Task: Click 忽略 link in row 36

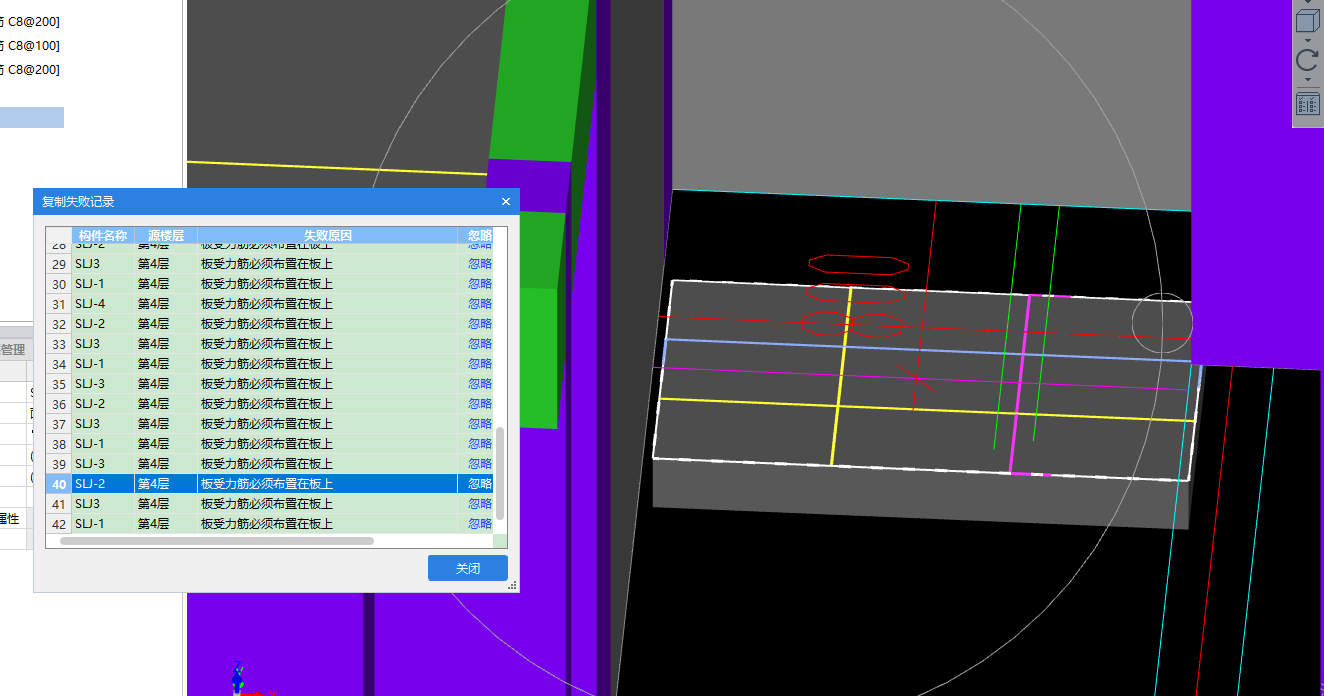Action: click(480, 404)
